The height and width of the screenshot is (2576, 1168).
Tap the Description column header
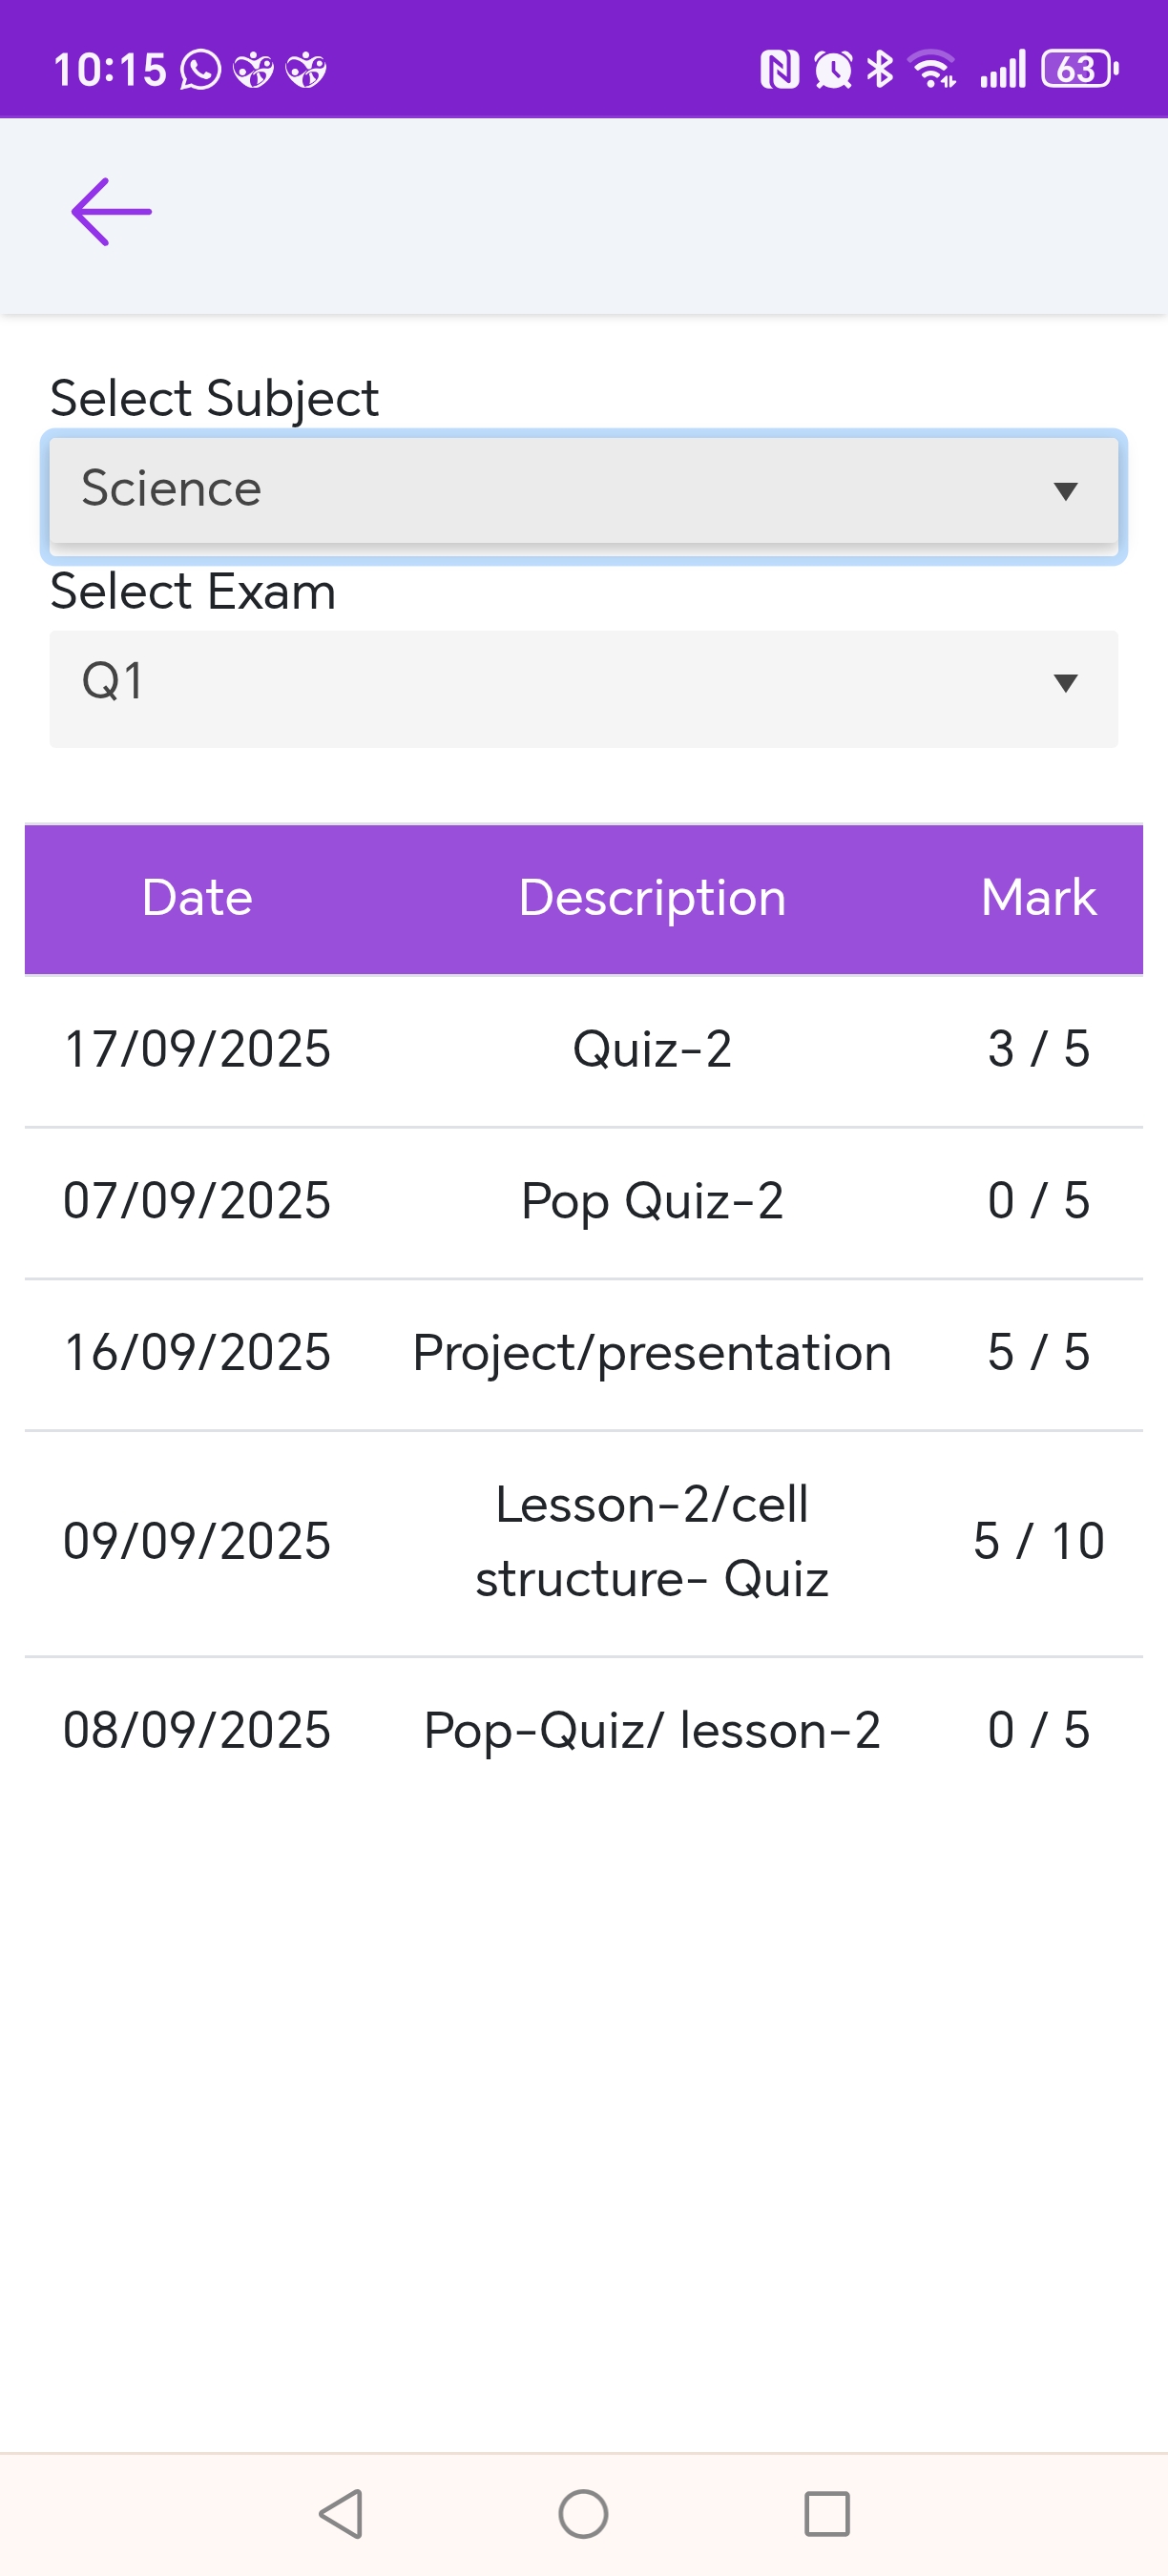[652, 898]
